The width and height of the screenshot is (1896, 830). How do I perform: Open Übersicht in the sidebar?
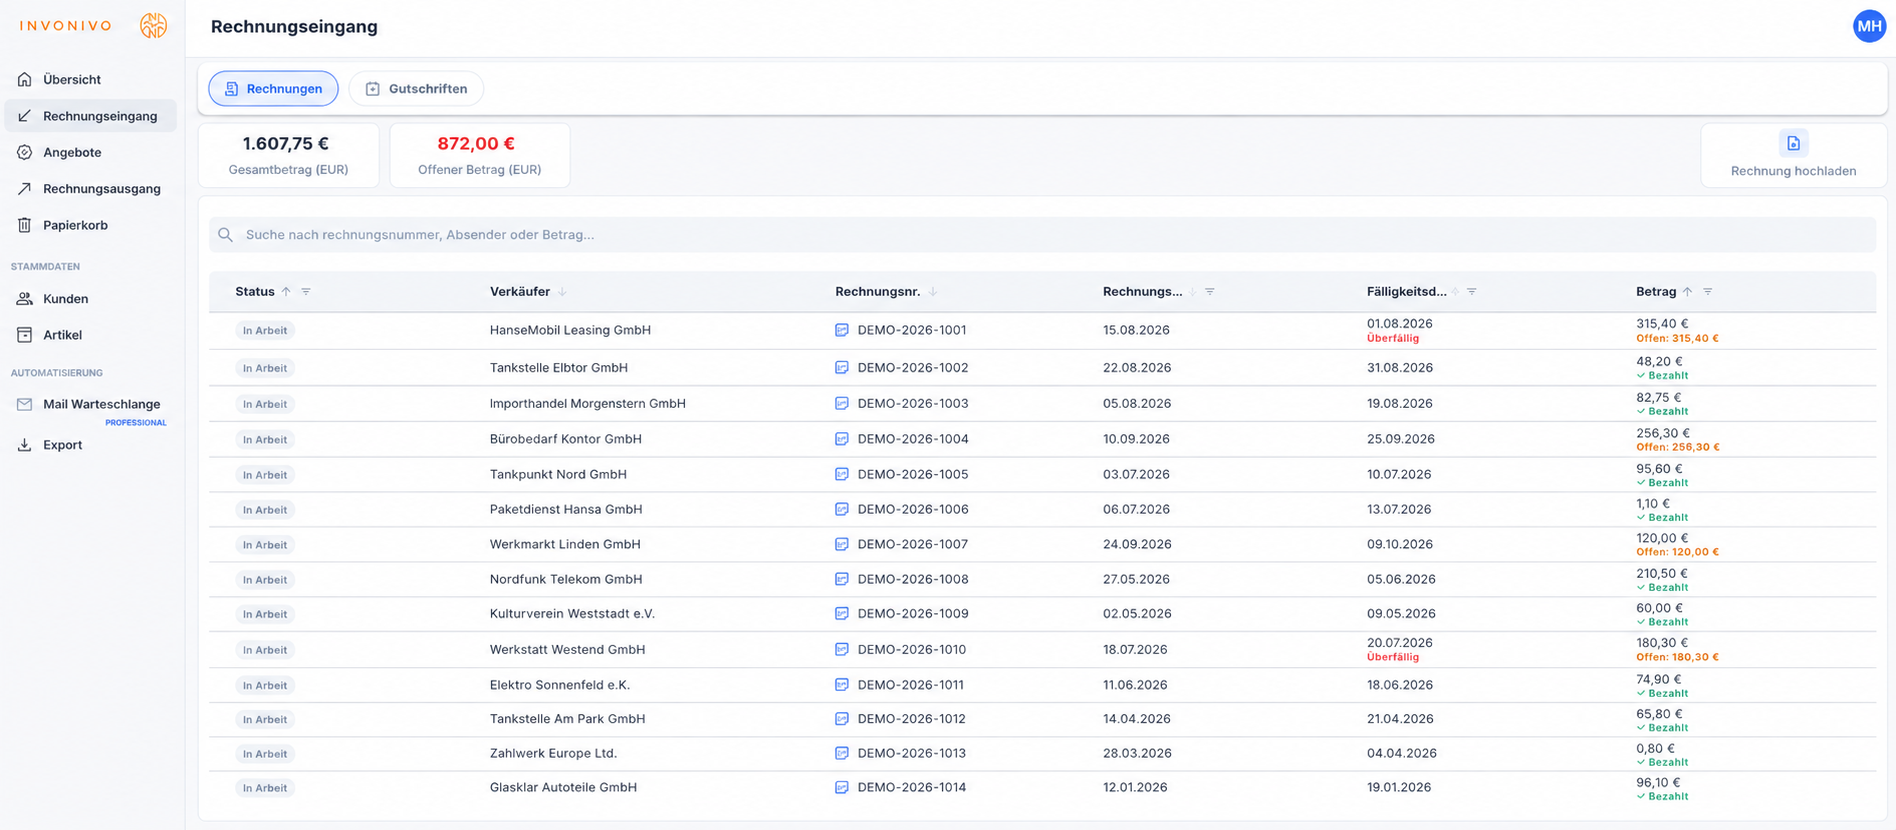[x=90, y=80]
